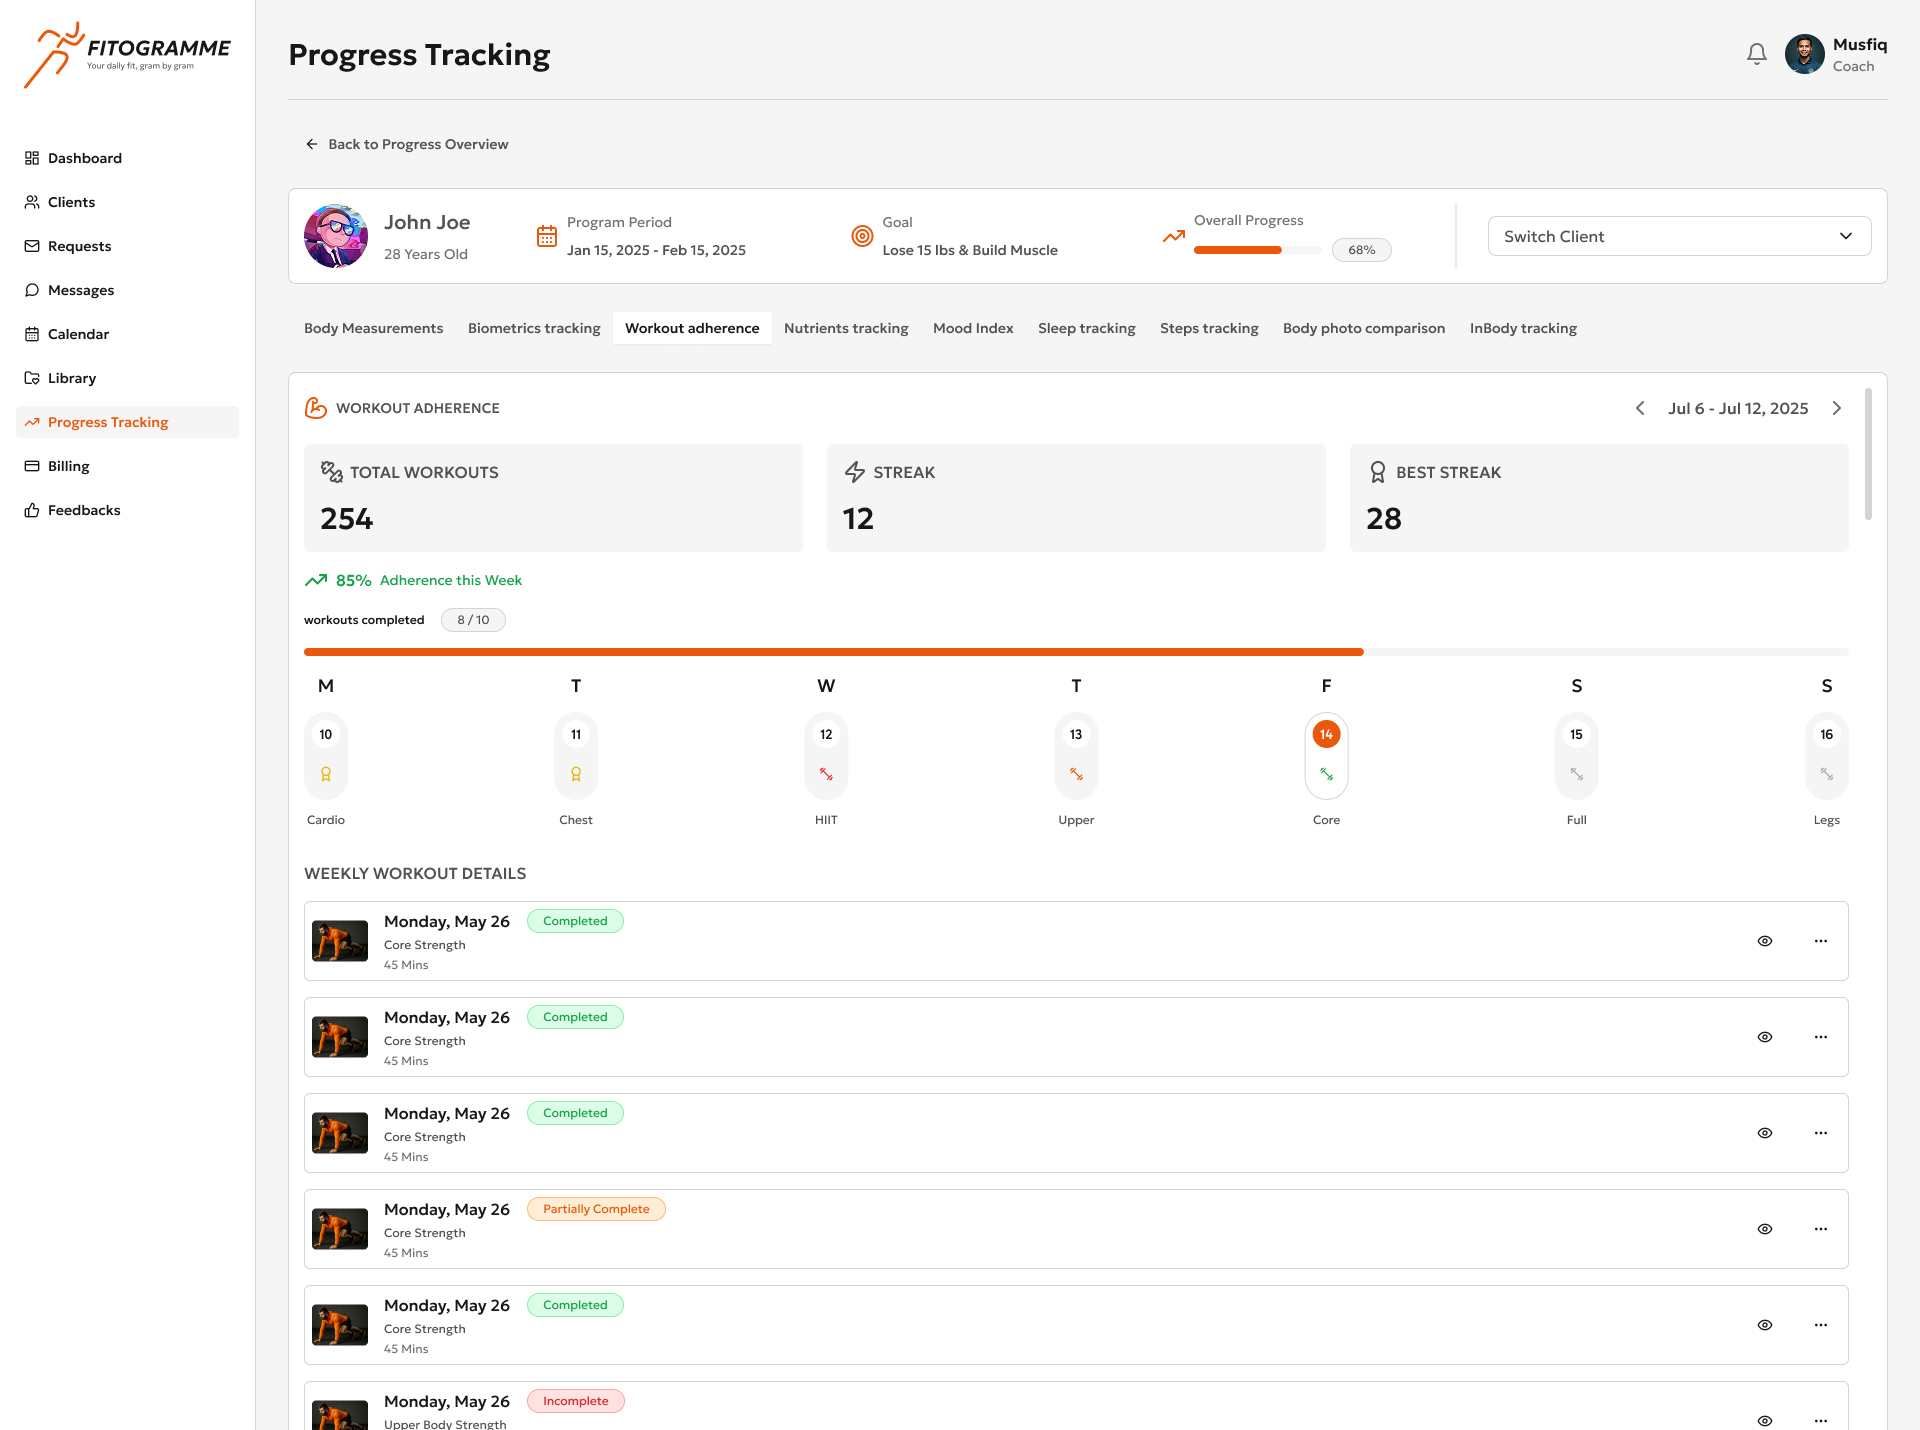Screen dimensions: 1920x1430
Task: Go to the previous week with the left chevron
Action: tap(1640, 408)
